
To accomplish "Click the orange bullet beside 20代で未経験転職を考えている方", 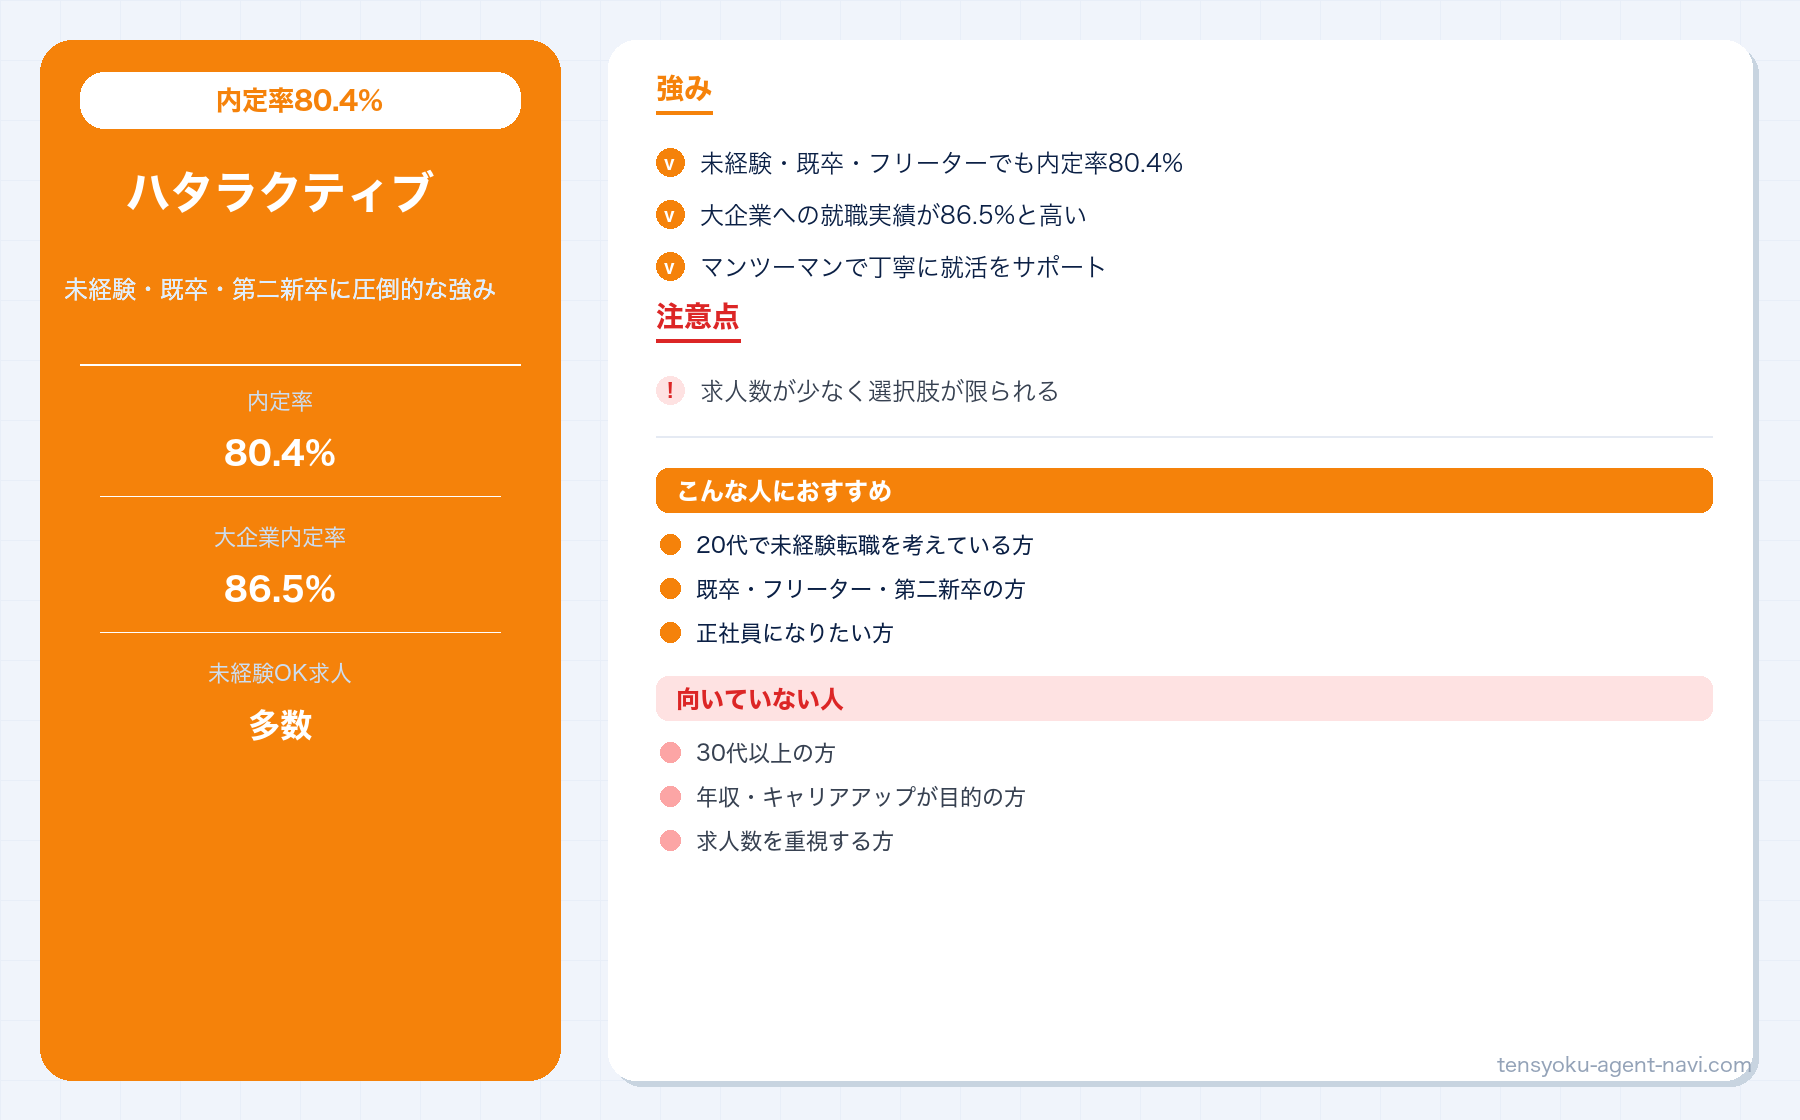I will 670,545.
